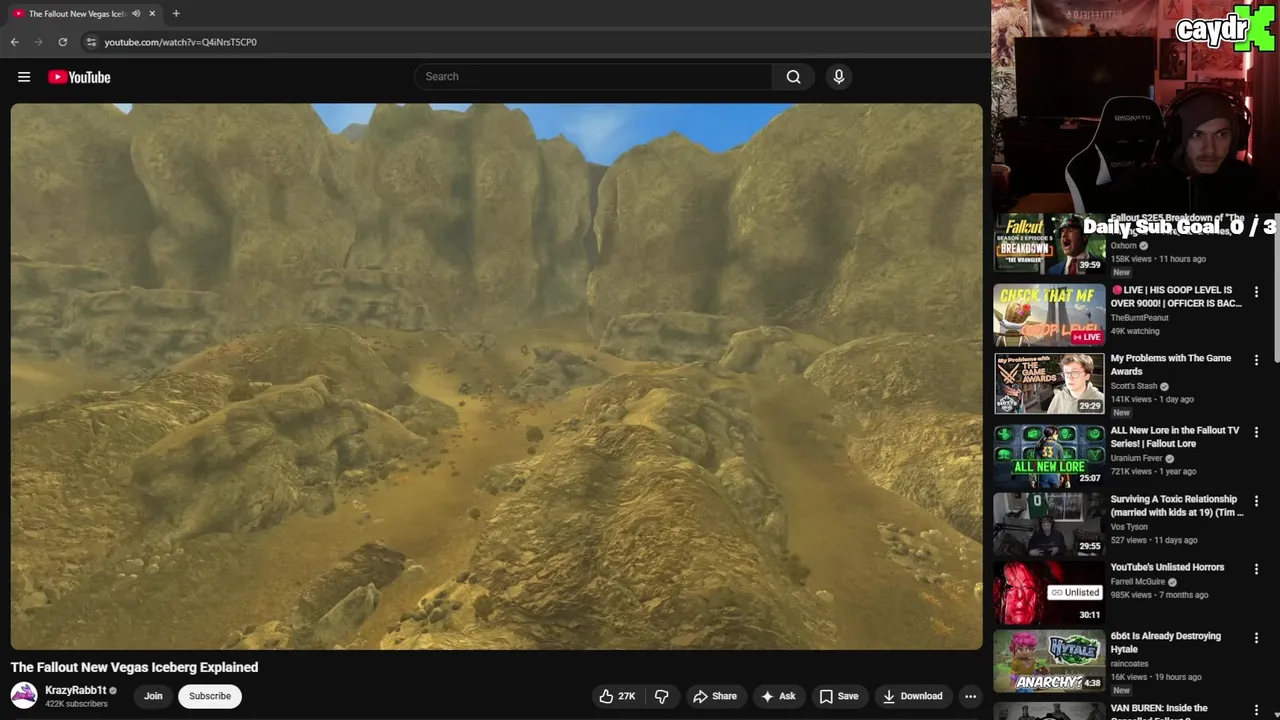
Task: Open options menu for Game Awards video
Action: (1257, 361)
